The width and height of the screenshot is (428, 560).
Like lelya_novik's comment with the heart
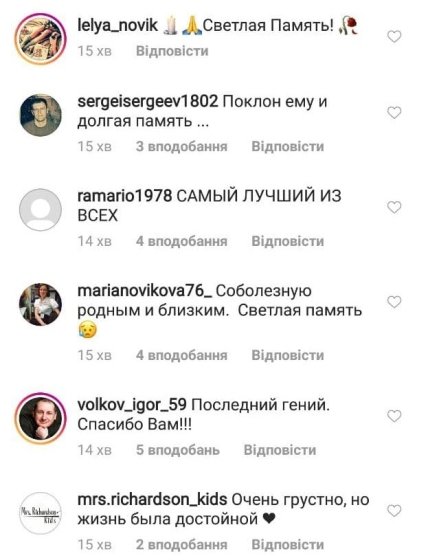394,36
